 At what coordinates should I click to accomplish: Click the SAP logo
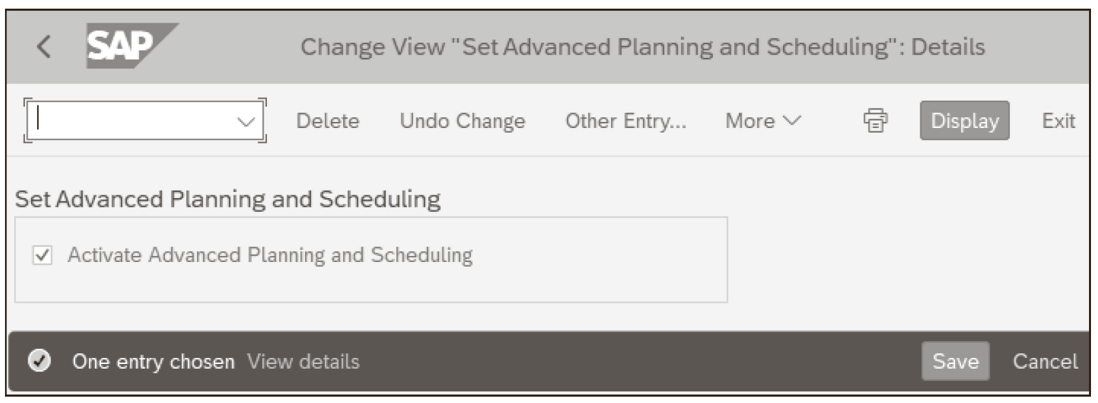(131, 45)
